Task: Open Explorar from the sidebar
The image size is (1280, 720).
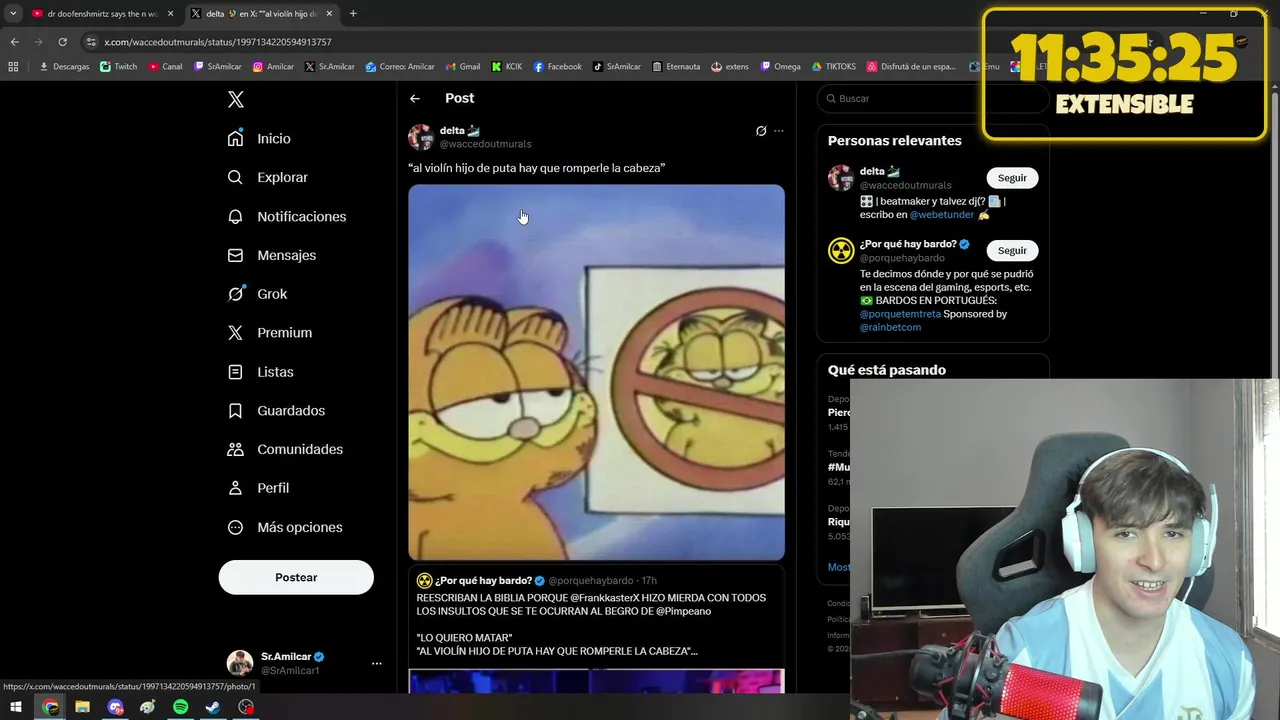Action: tap(267, 177)
